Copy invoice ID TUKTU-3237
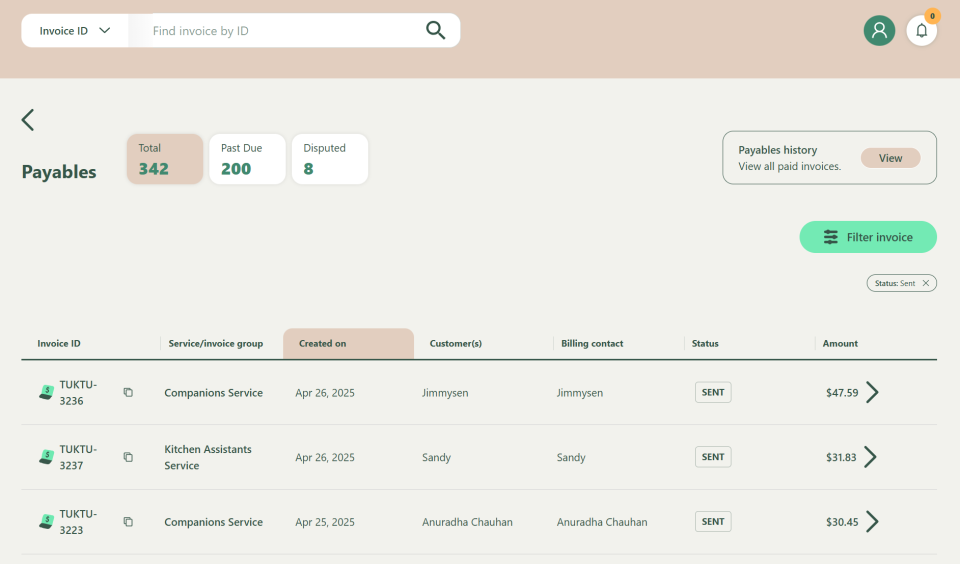 click(x=128, y=457)
